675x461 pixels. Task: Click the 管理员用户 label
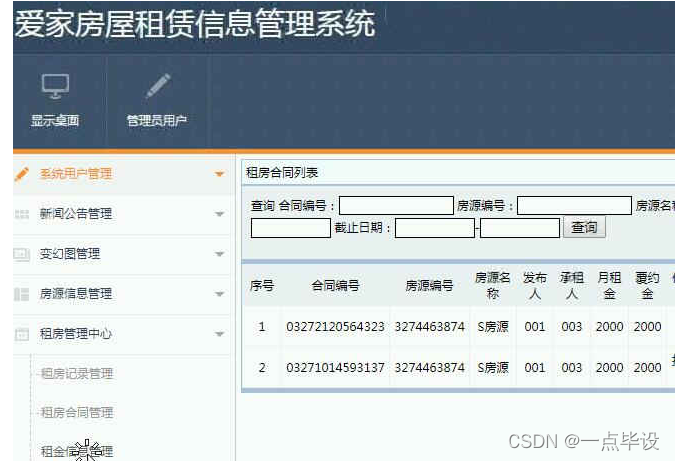[157, 120]
